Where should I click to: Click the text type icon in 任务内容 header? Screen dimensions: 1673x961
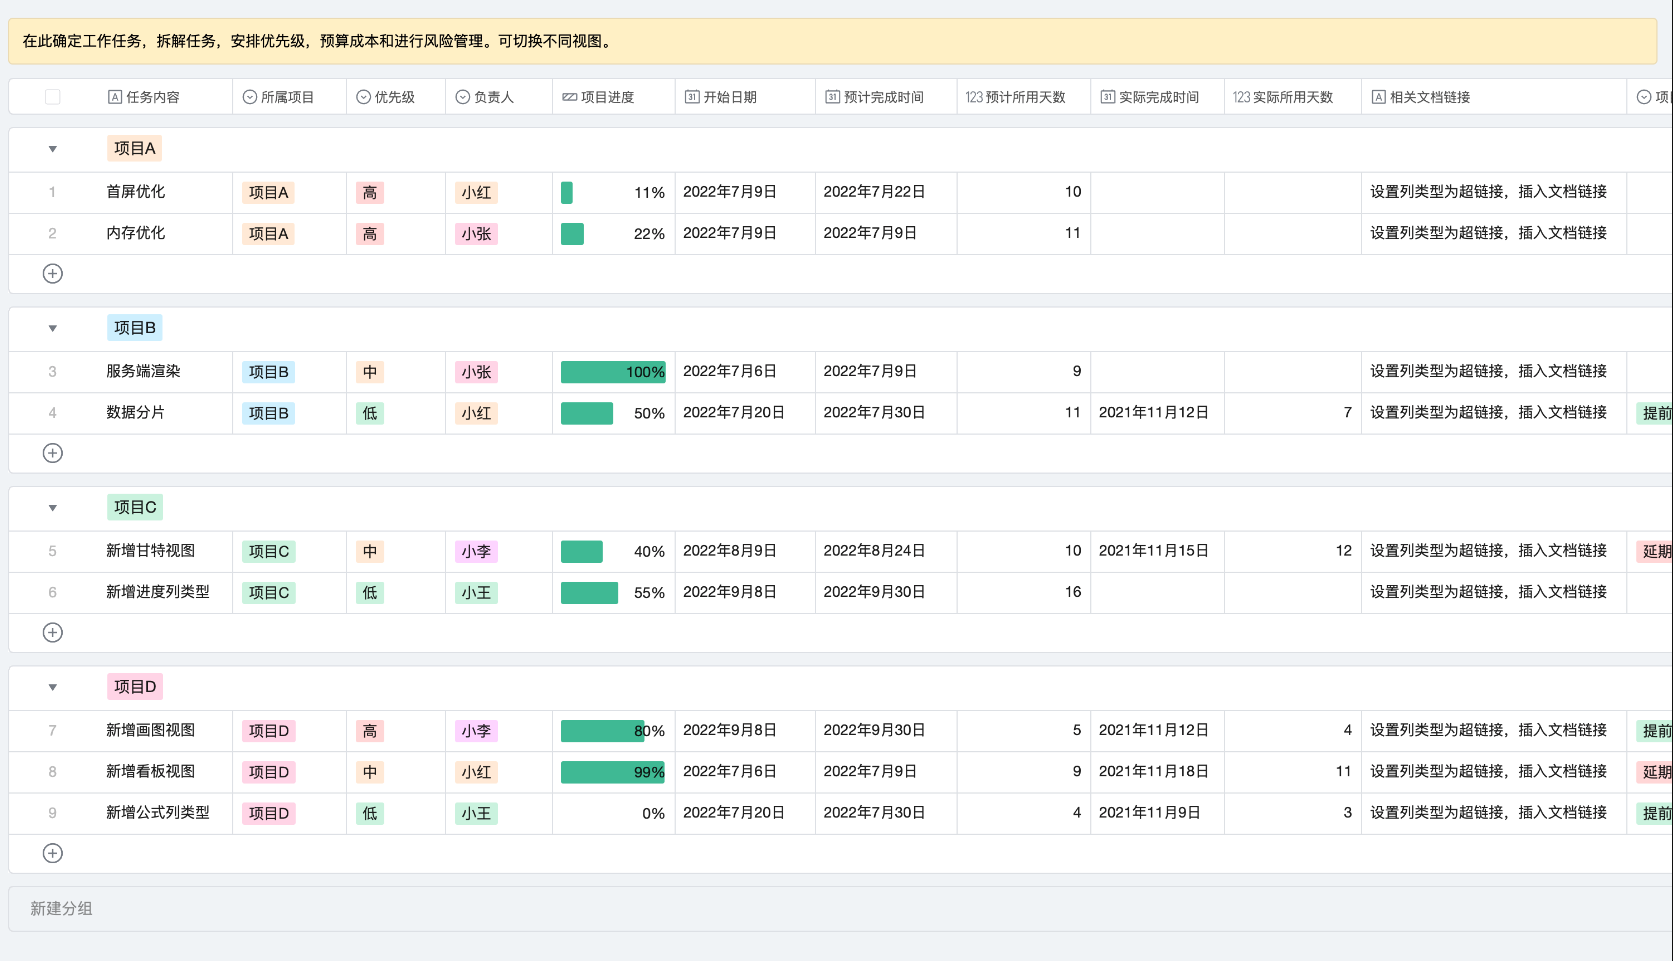(x=115, y=97)
